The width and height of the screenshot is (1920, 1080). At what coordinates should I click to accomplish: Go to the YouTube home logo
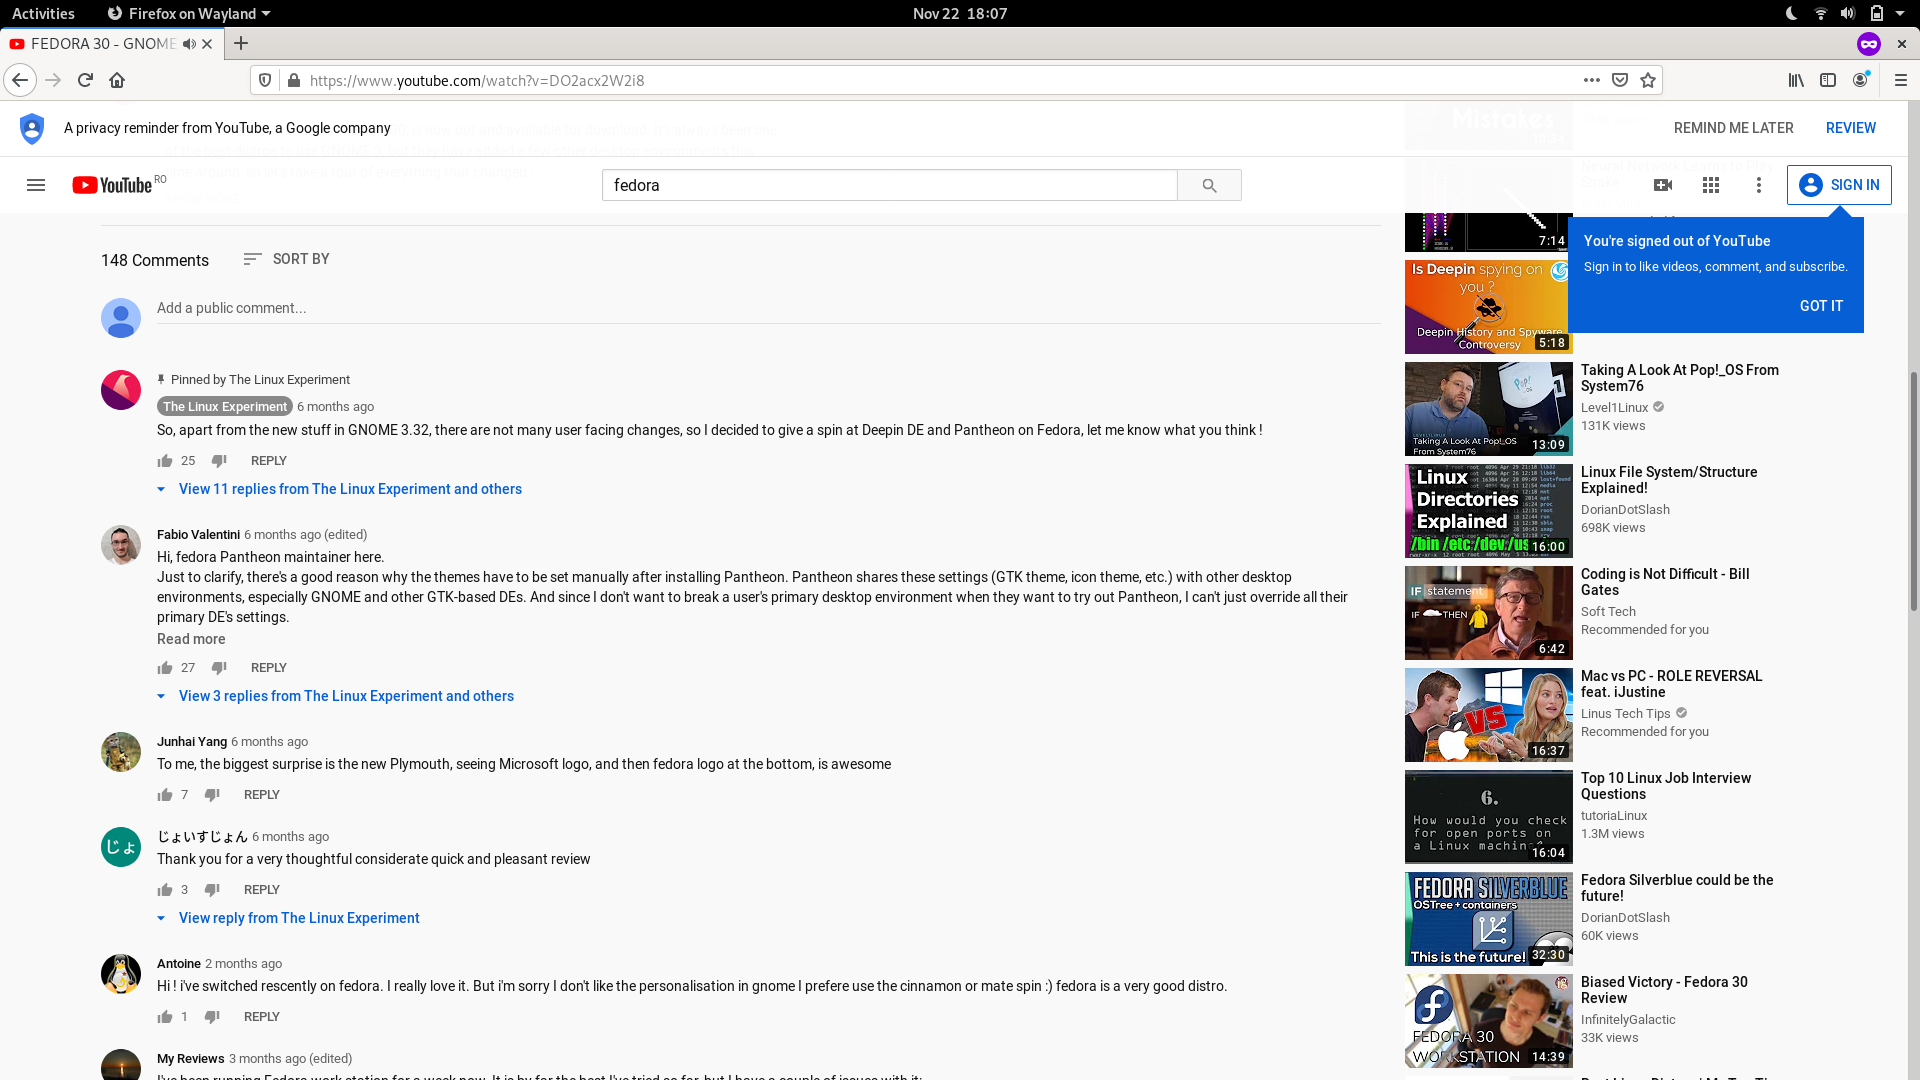point(112,185)
